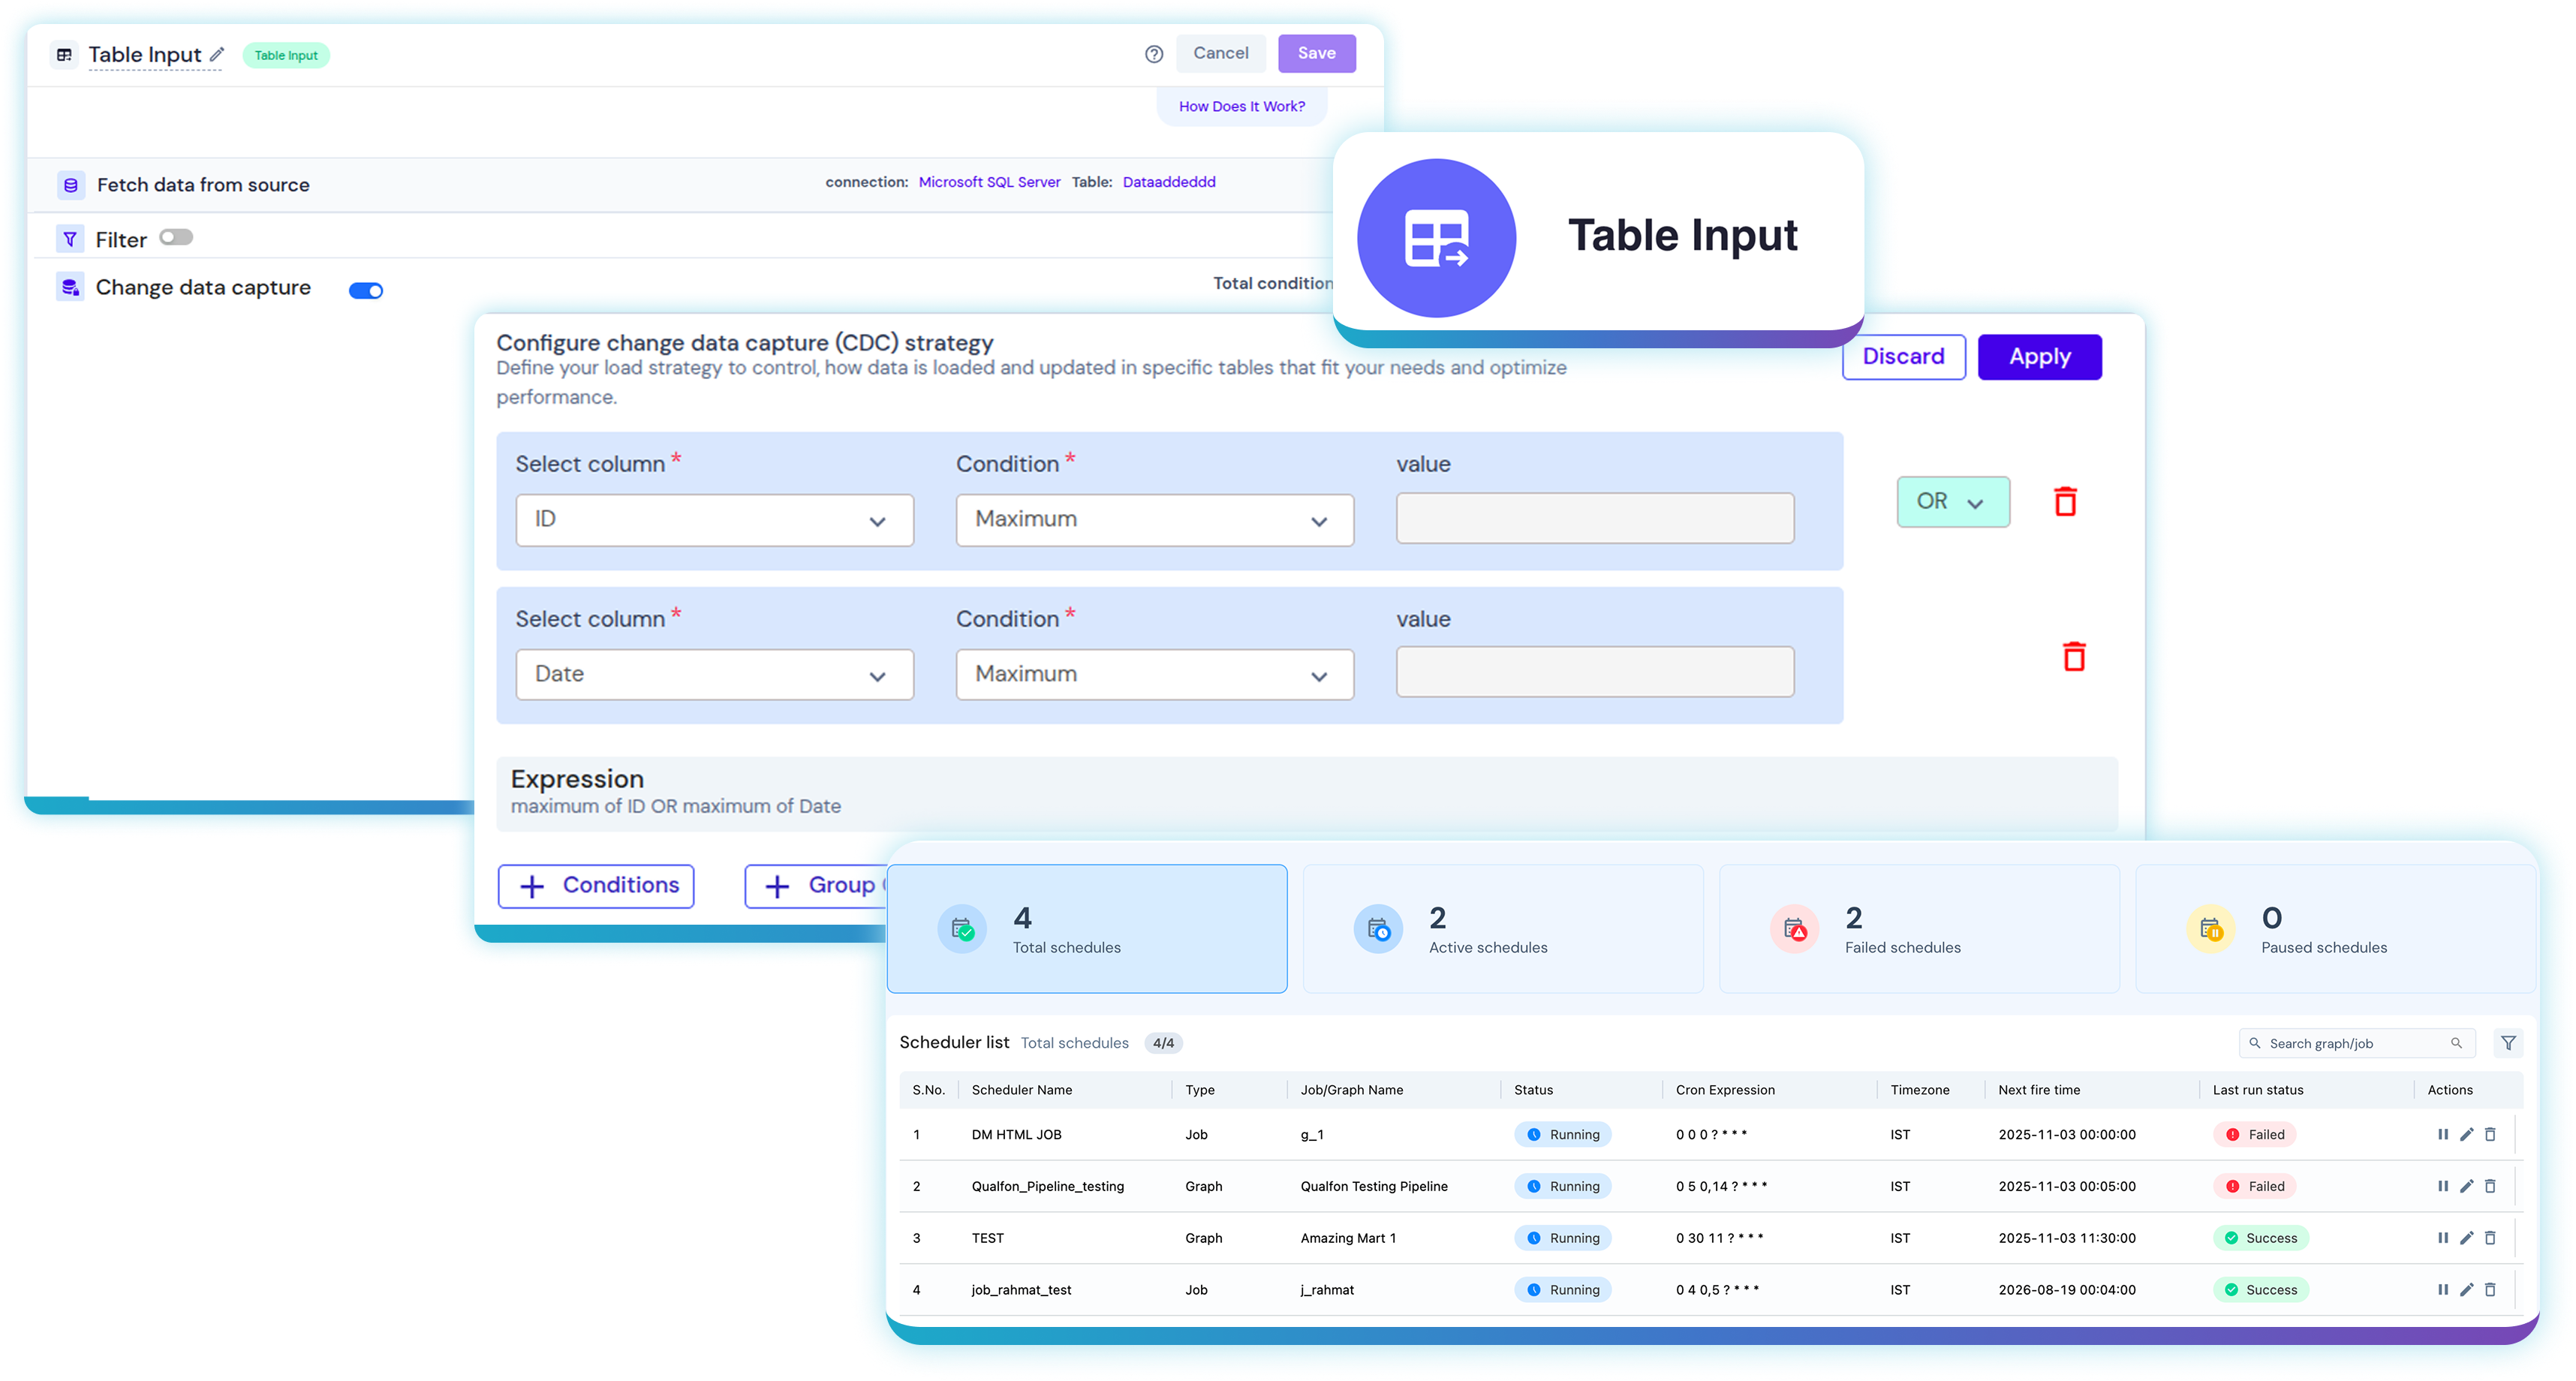Delete the job_rahmat_test schedule
The image size is (2576, 1381).
tap(2490, 1290)
